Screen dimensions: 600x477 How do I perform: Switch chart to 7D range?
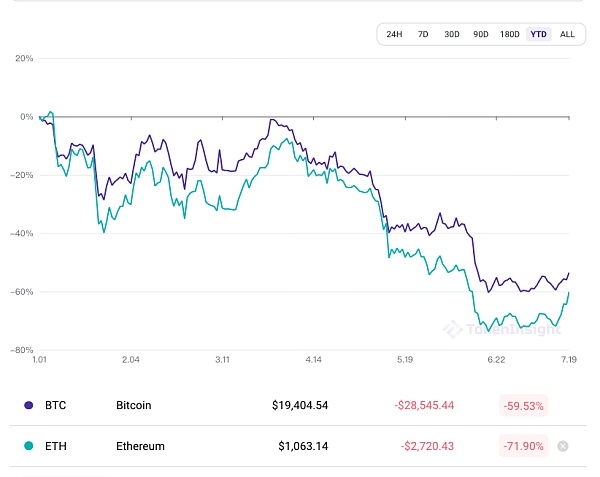click(423, 34)
